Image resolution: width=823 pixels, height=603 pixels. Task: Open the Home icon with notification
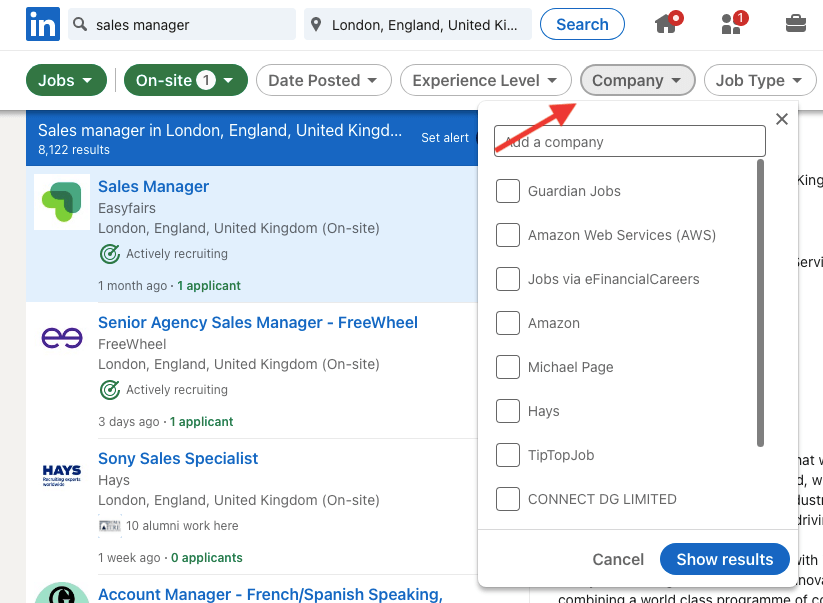pyautogui.click(x=668, y=23)
